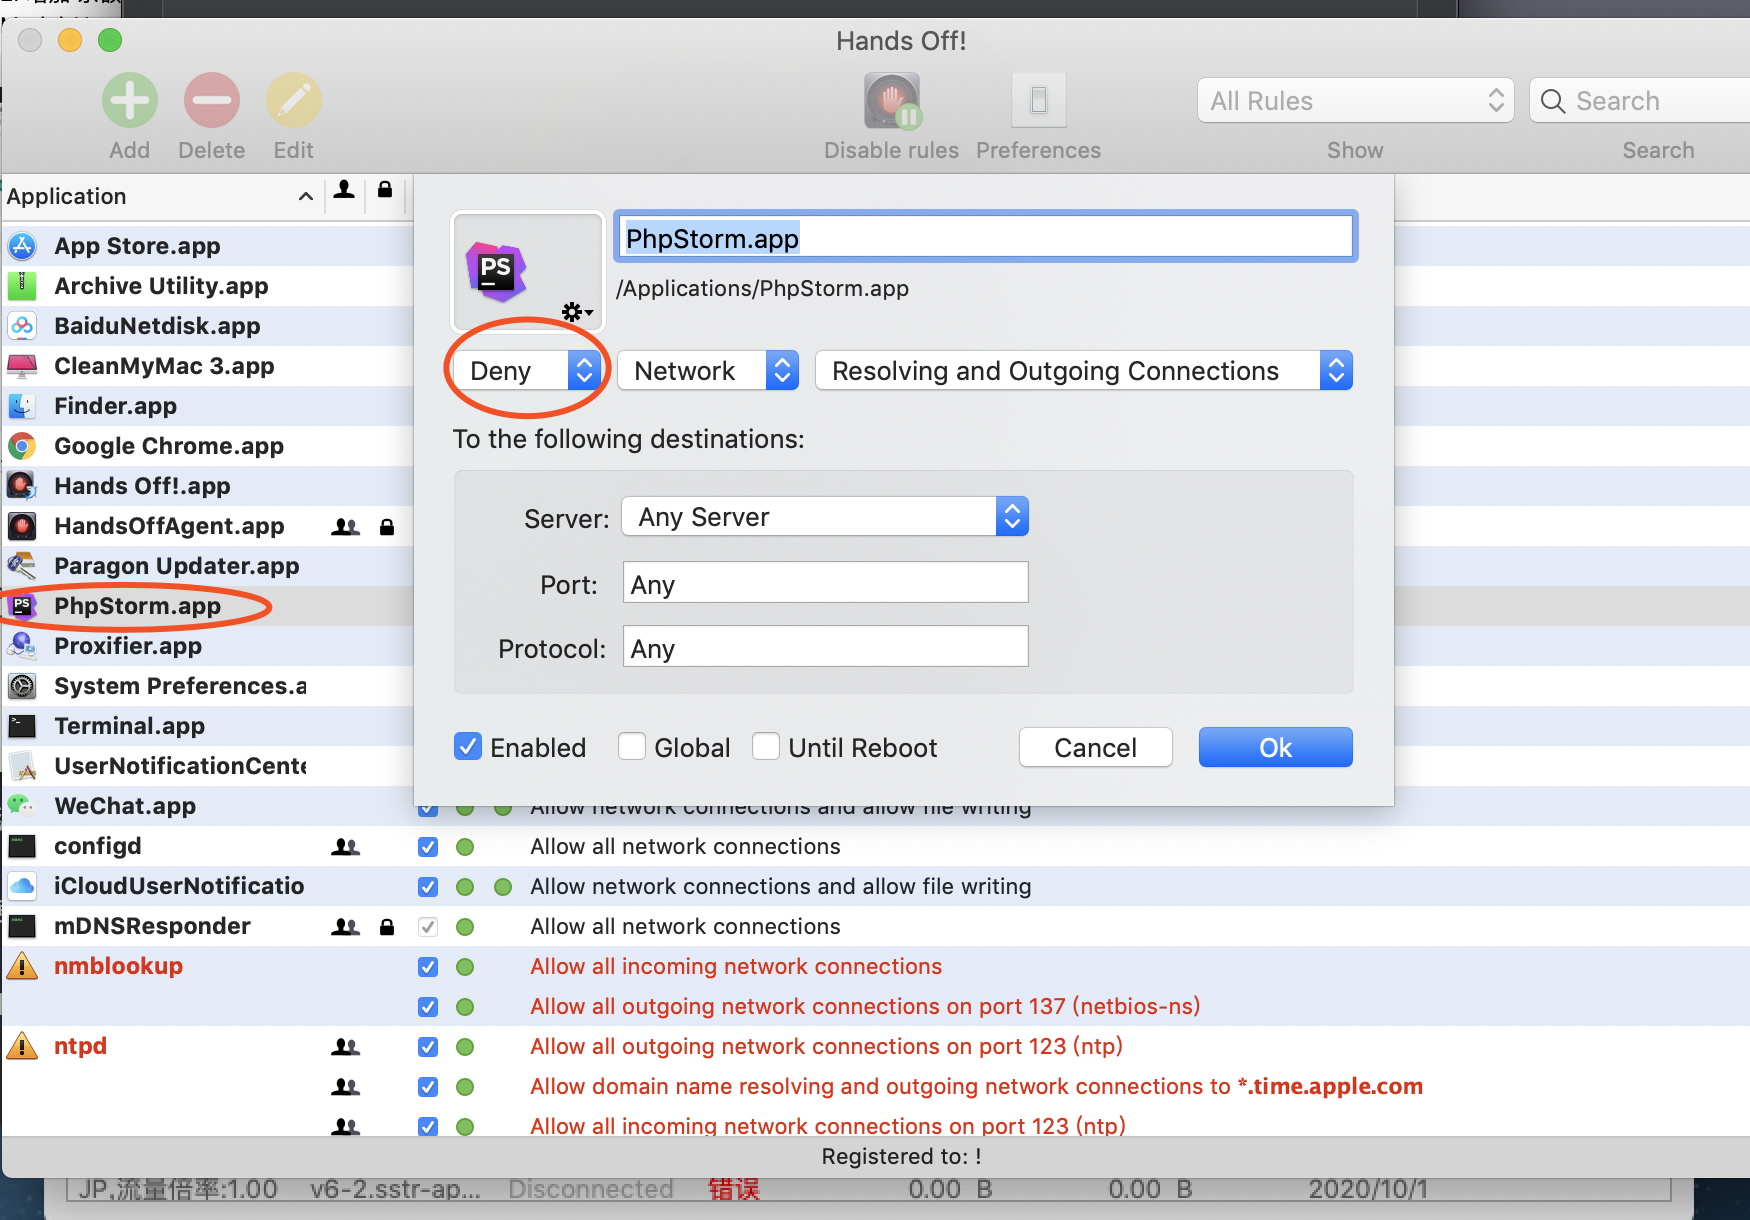The width and height of the screenshot is (1750, 1220).
Task: Click the Protocol input field
Action: pyautogui.click(x=826, y=647)
